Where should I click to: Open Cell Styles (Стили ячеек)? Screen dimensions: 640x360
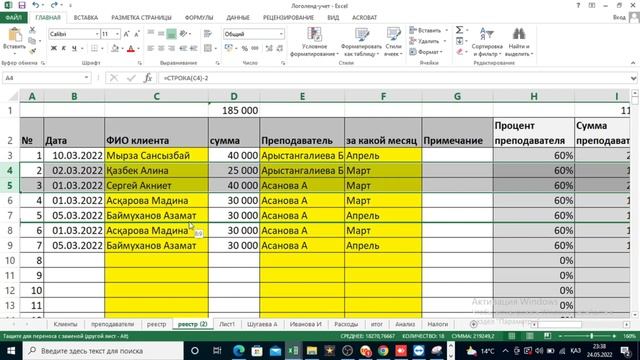(x=393, y=42)
